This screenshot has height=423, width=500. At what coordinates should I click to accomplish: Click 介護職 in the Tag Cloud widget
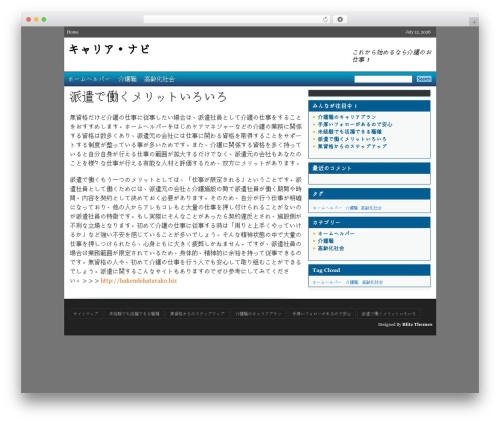352,282
